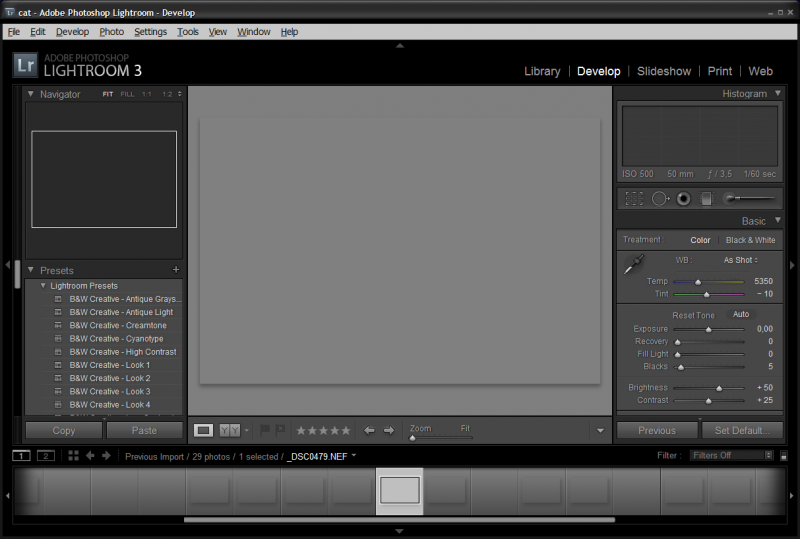Click the filmstrip horizontal scrollbar

coord(399,520)
